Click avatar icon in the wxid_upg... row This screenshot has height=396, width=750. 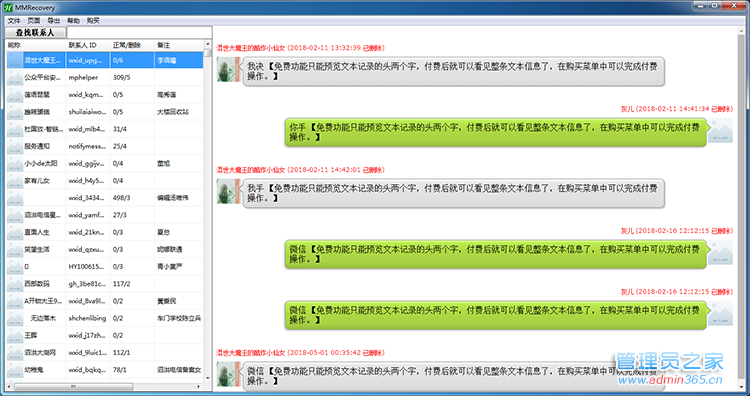(15, 60)
